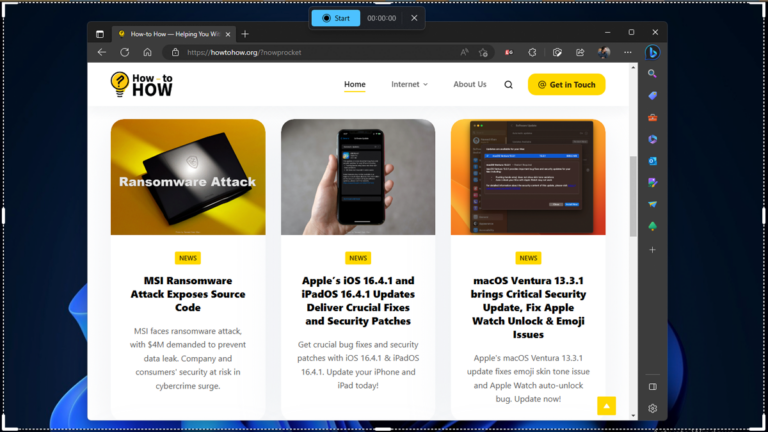Click the address bar URL field
Viewport: 768px width, 432px height.
(300, 52)
